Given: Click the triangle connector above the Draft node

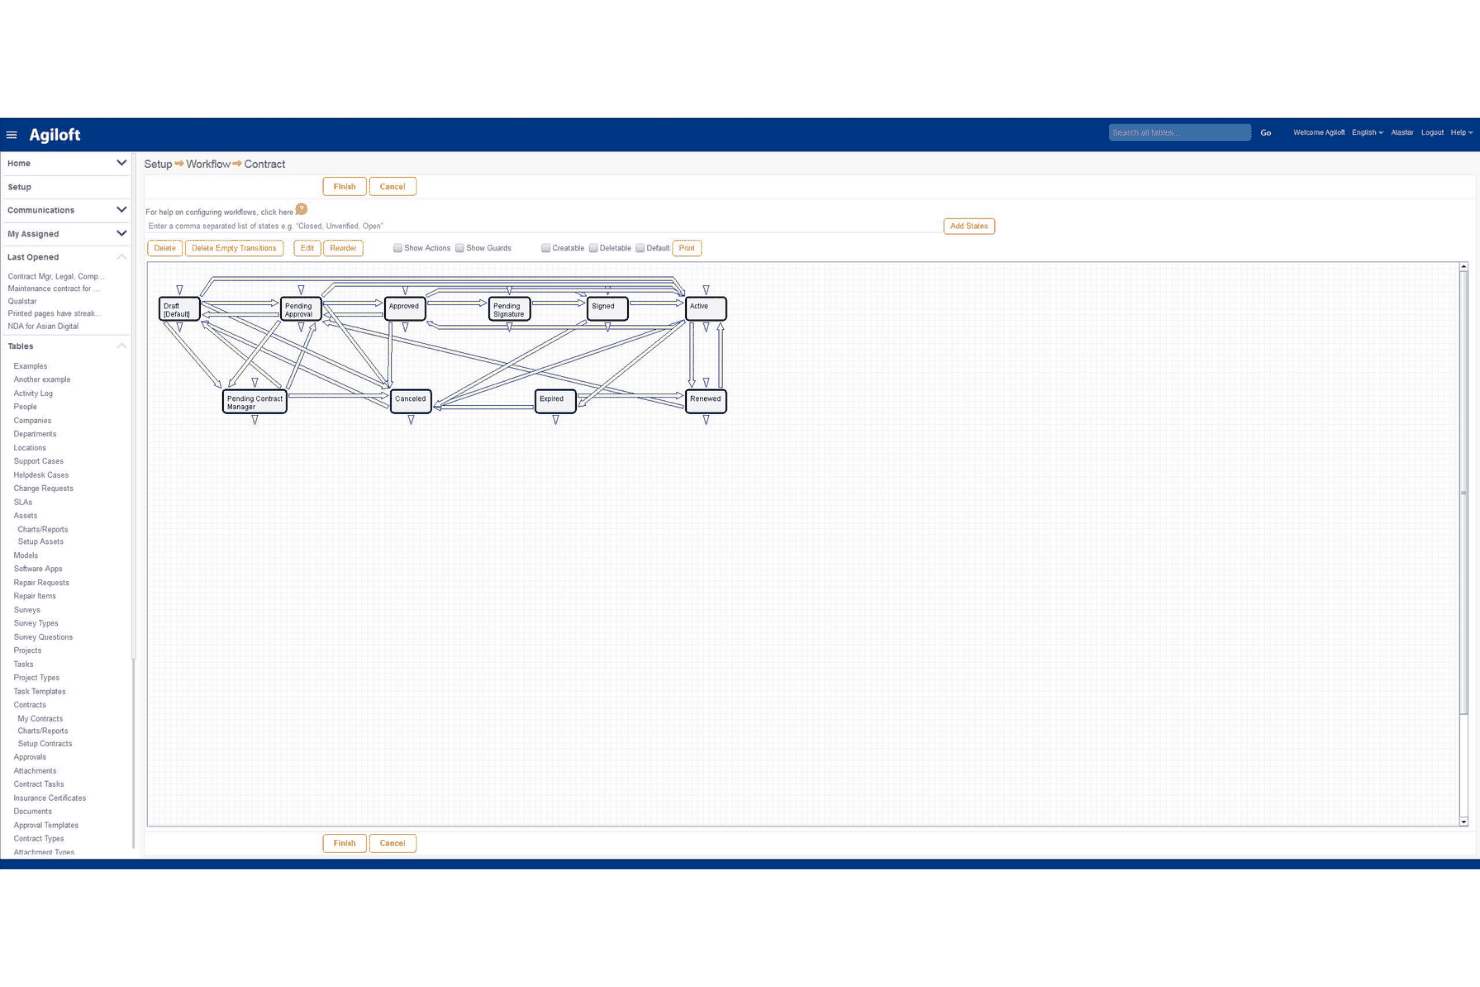Looking at the screenshot, I should (x=180, y=290).
